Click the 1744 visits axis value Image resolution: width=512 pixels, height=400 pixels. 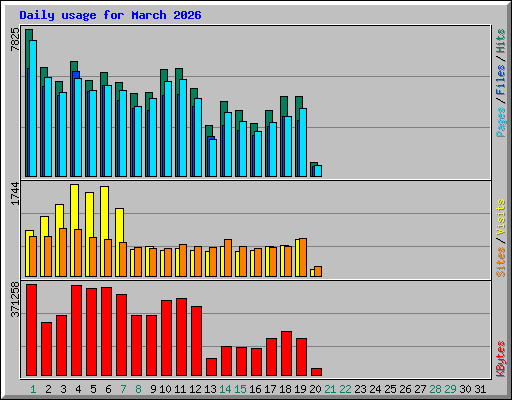15,194
